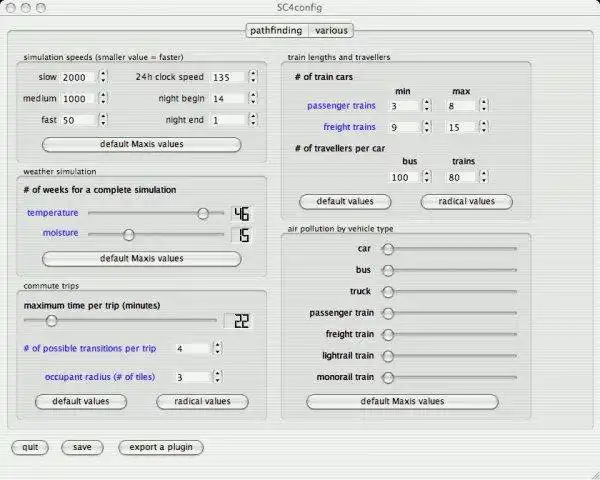Click the 24h clock speed stepper
600x480 pixels.
coord(253,77)
